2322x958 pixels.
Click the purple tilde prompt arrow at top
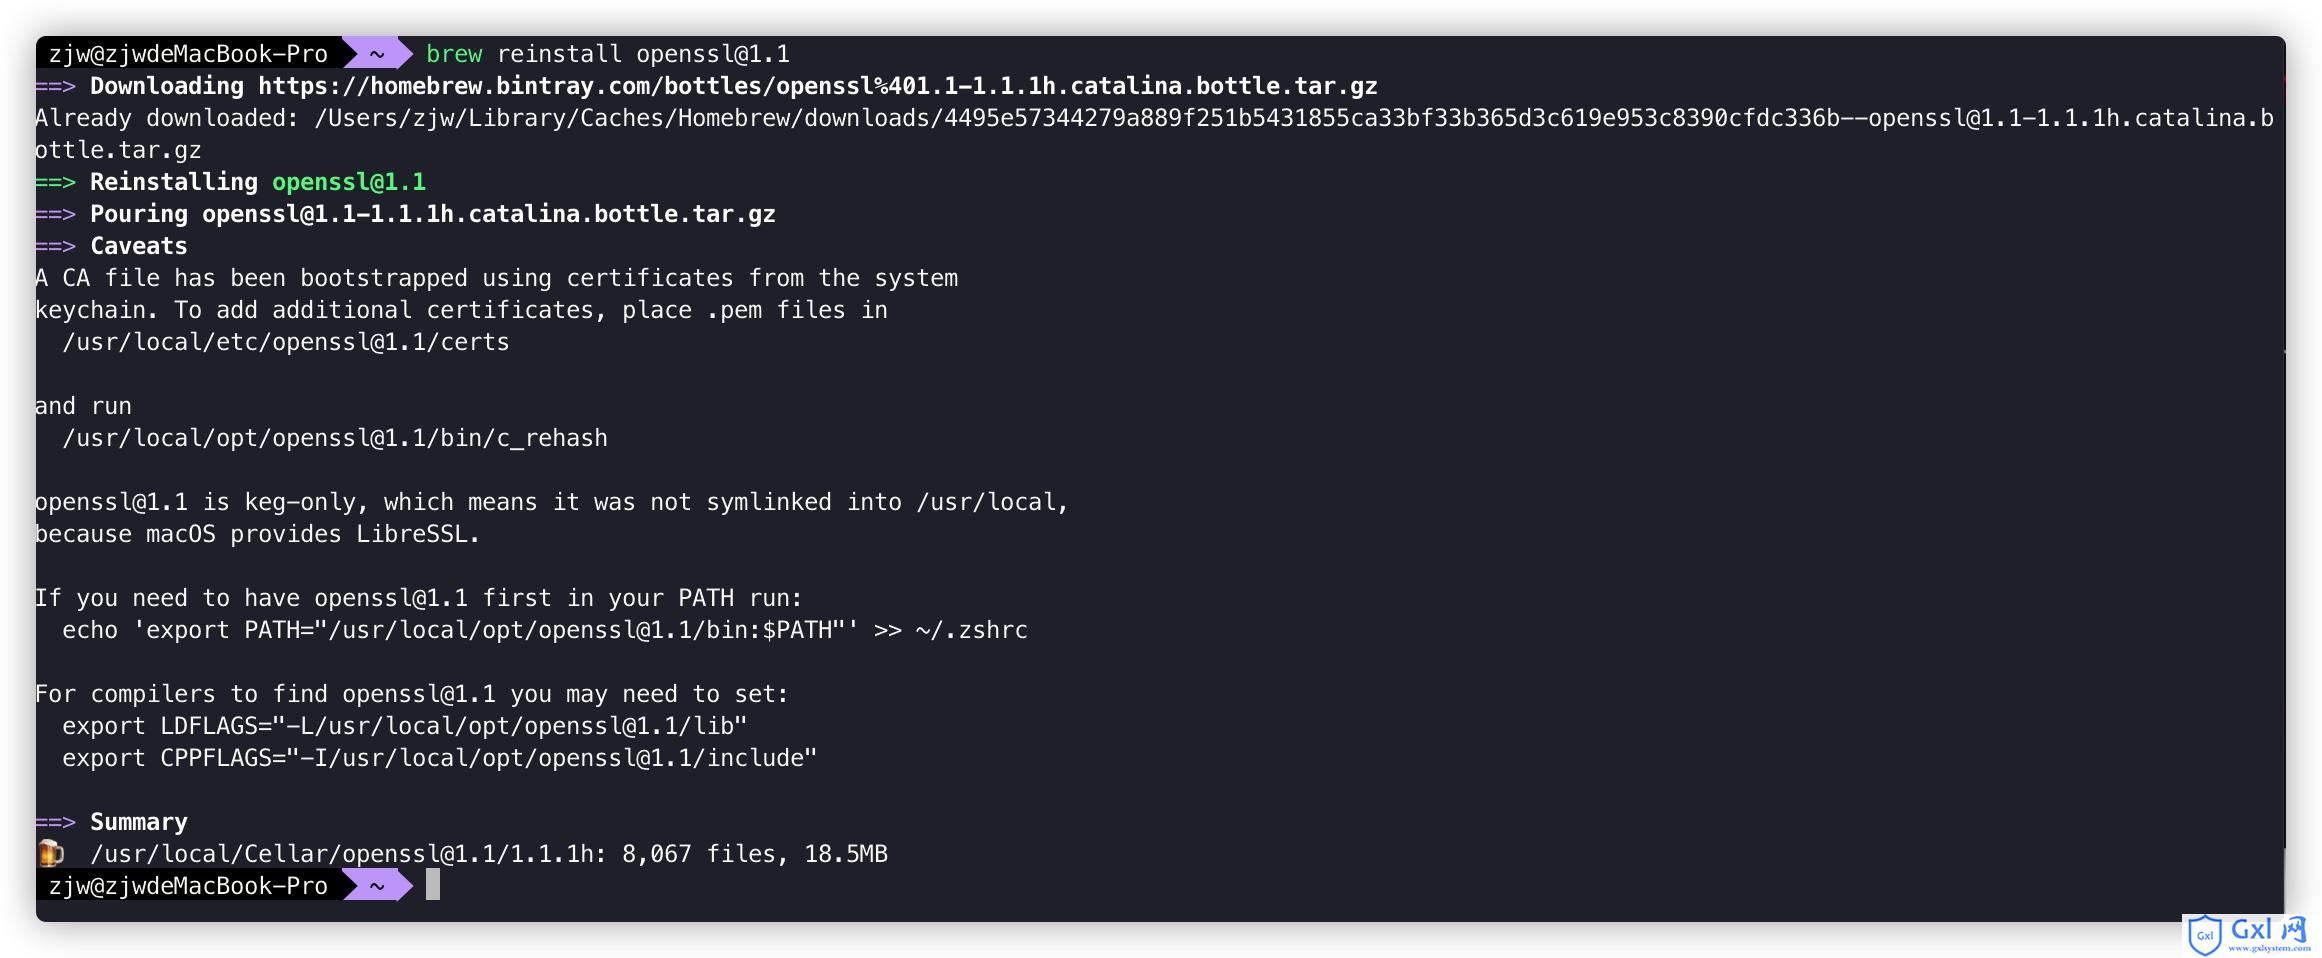click(377, 53)
